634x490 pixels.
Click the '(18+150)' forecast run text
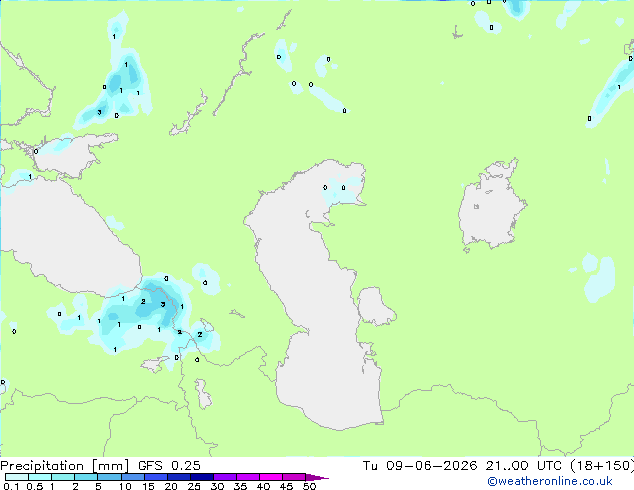(602, 465)
